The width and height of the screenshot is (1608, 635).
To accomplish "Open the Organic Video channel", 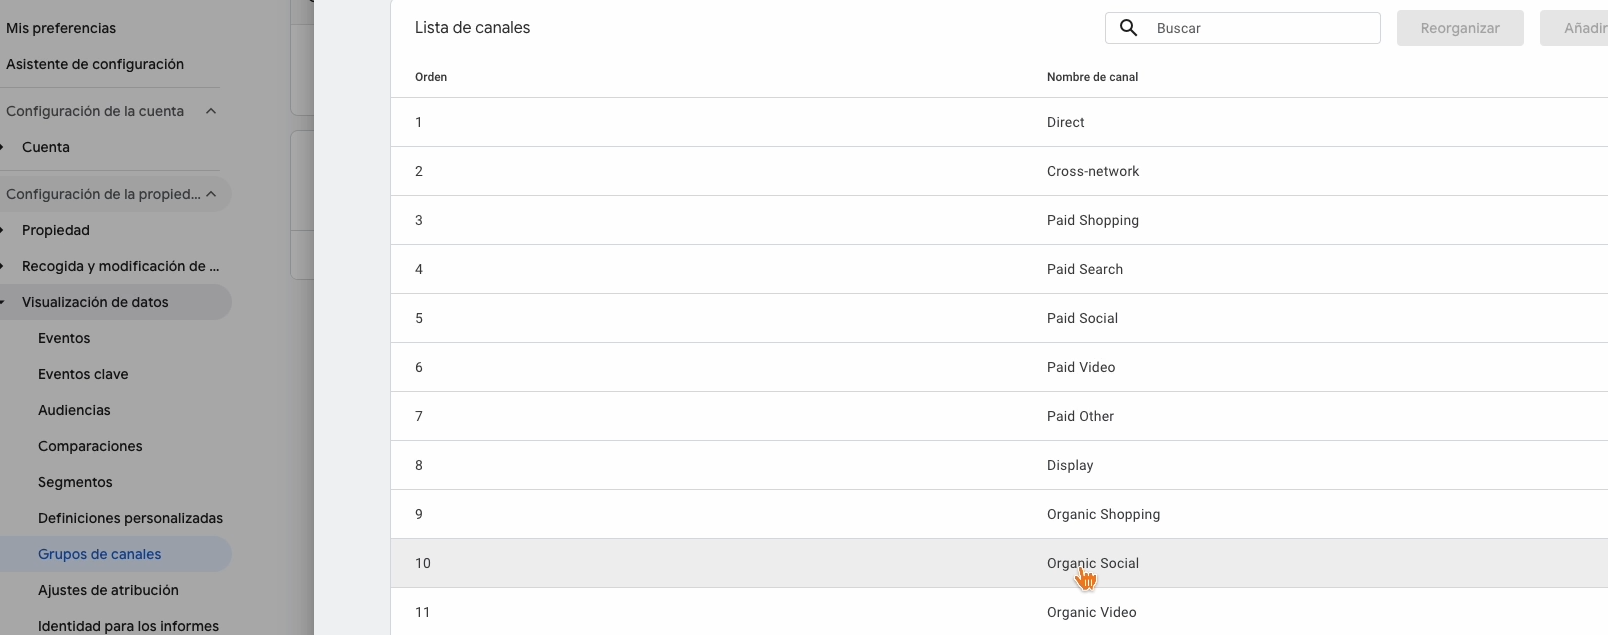I will pyautogui.click(x=1091, y=612).
